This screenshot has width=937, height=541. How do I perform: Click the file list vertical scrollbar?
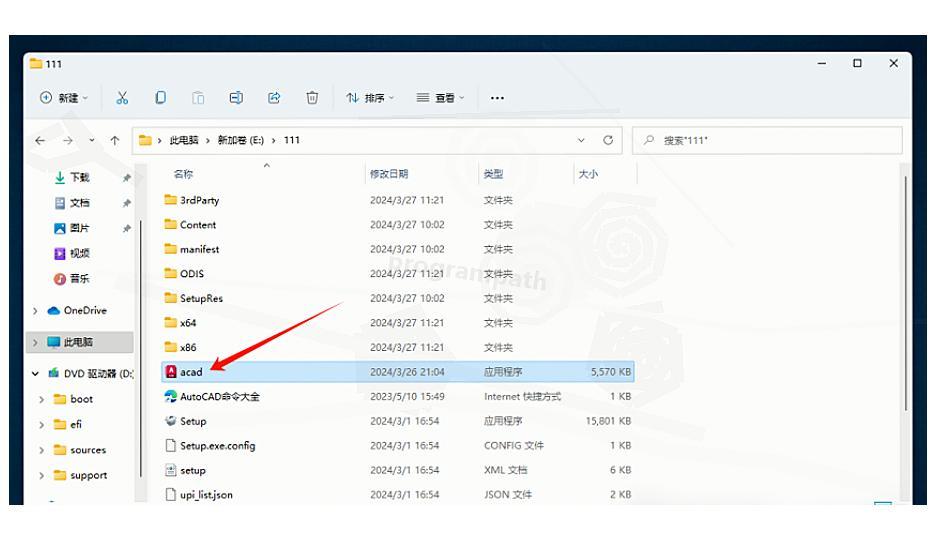(x=906, y=293)
